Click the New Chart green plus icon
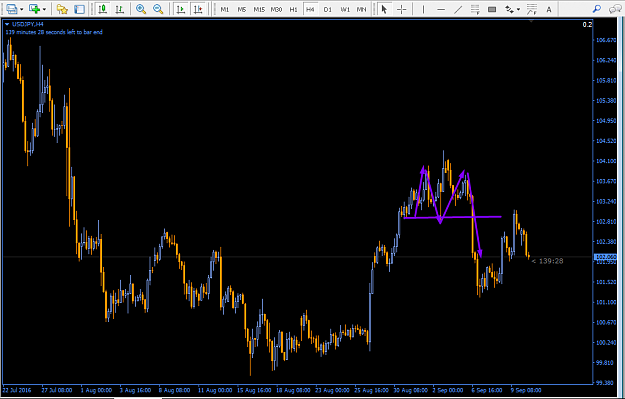 (34, 9)
